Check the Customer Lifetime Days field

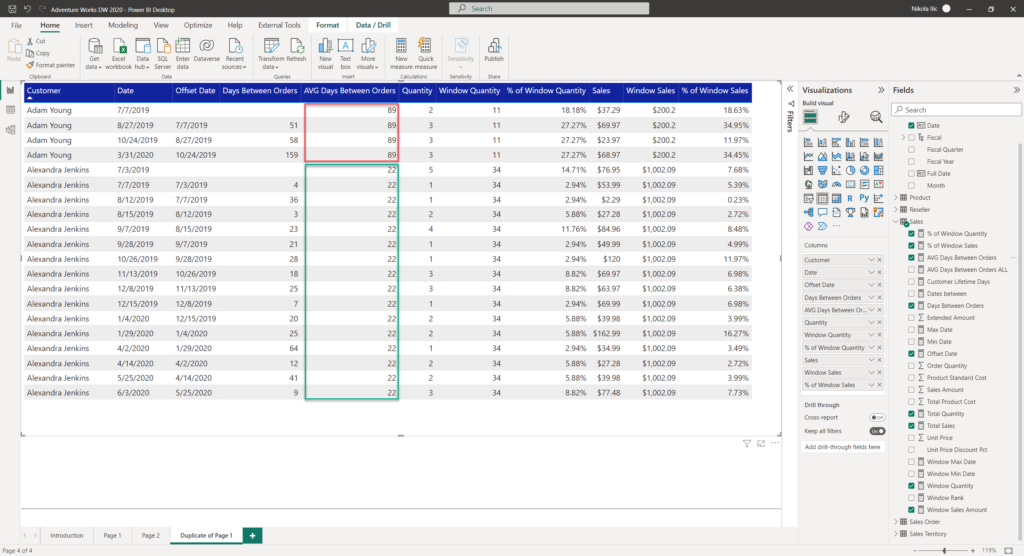pyautogui.click(x=911, y=282)
